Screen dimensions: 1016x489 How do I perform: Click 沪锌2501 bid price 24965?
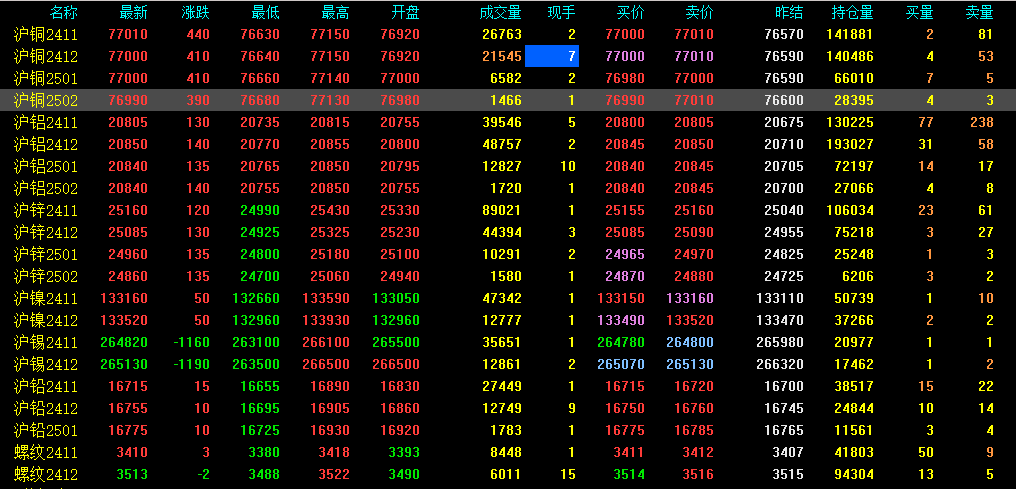(625, 254)
